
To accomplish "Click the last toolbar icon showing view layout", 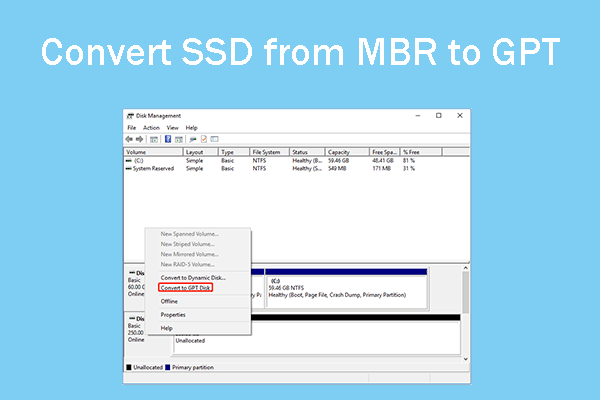I will coord(214,139).
